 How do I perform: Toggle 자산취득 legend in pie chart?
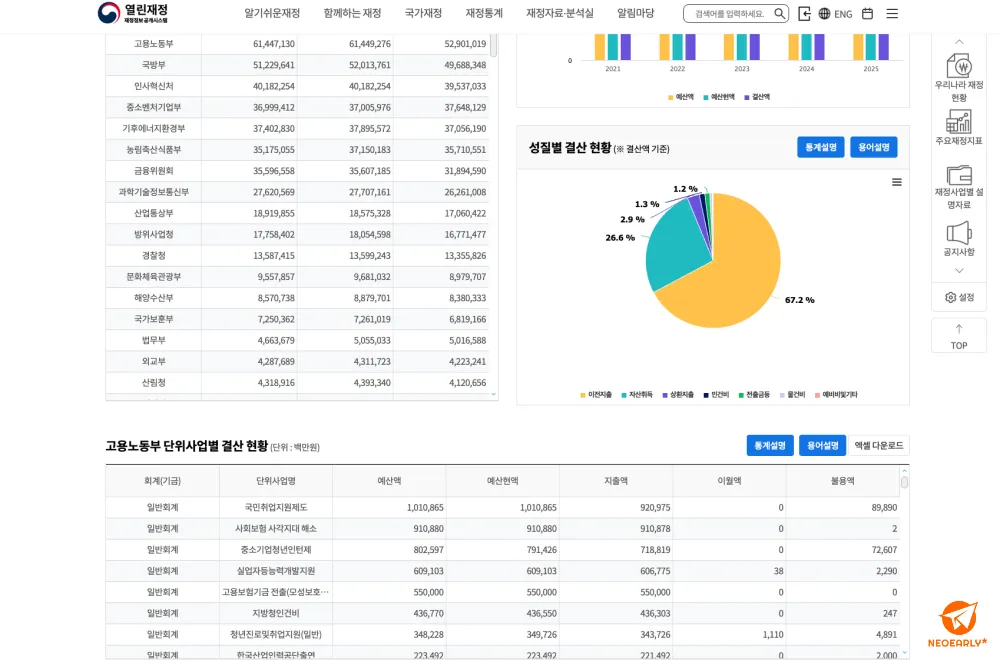pyautogui.click(x=636, y=395)
